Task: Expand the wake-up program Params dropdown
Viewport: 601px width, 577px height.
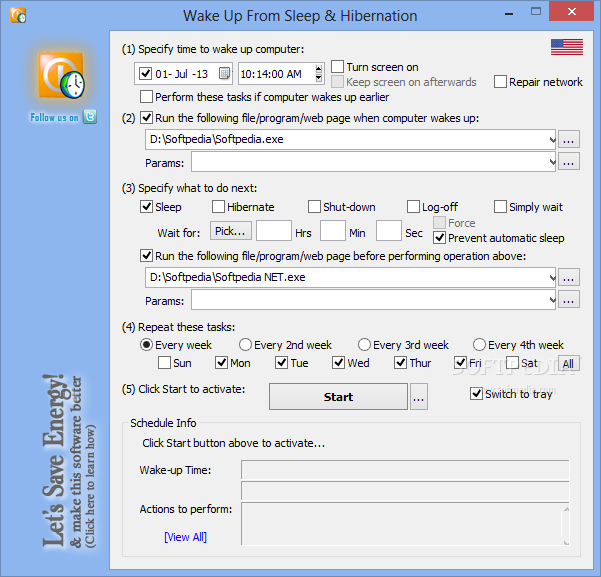Action: pyautogui.click(x=552, y=162)
